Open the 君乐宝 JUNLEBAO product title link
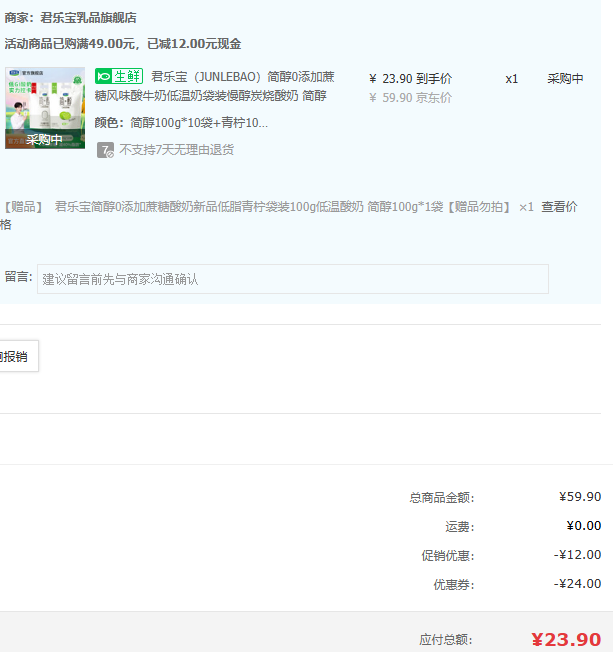The width and height of the screenshot is (613, 652). tap(215, 86)
